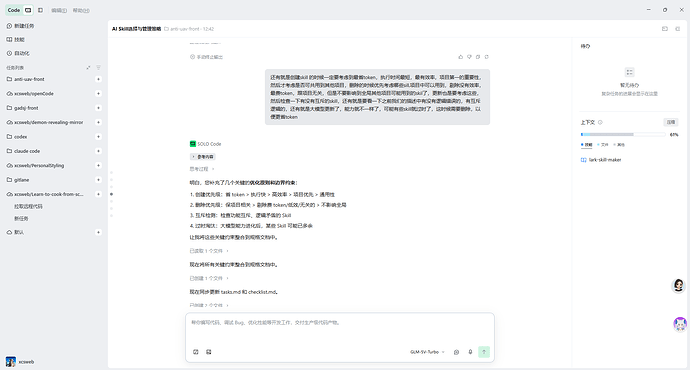Toggle the sidebar panel icon in title bar
Viewport: 690px width, 370px height.
tap(40, 10)
